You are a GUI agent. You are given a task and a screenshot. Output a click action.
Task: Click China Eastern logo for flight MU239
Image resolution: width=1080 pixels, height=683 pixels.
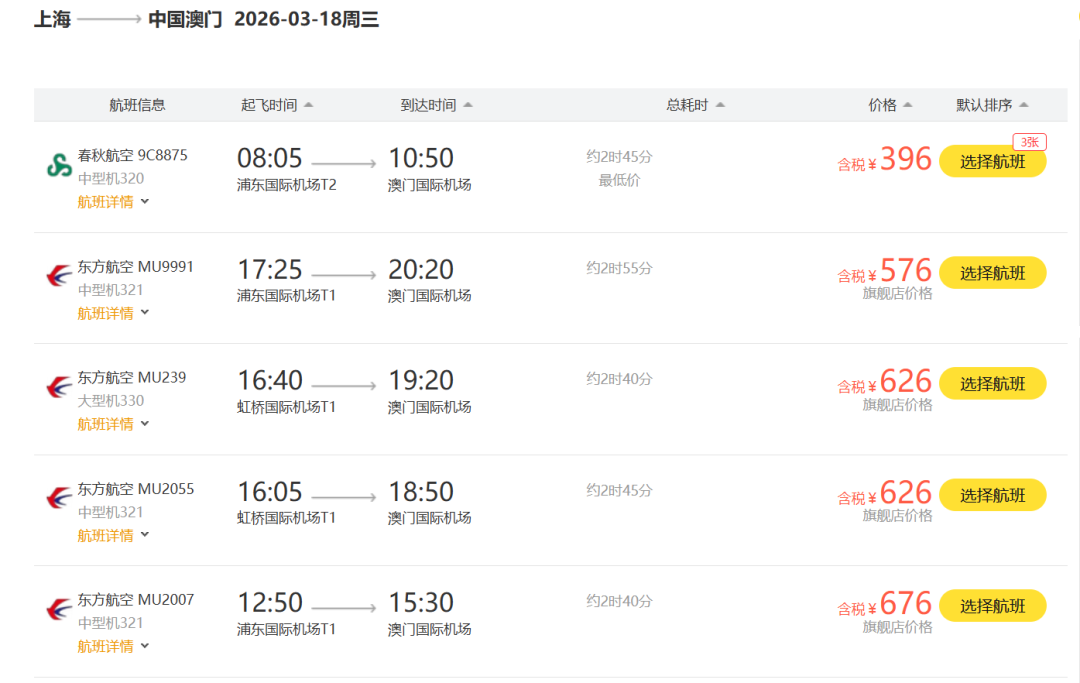click(x=59, y=387)
